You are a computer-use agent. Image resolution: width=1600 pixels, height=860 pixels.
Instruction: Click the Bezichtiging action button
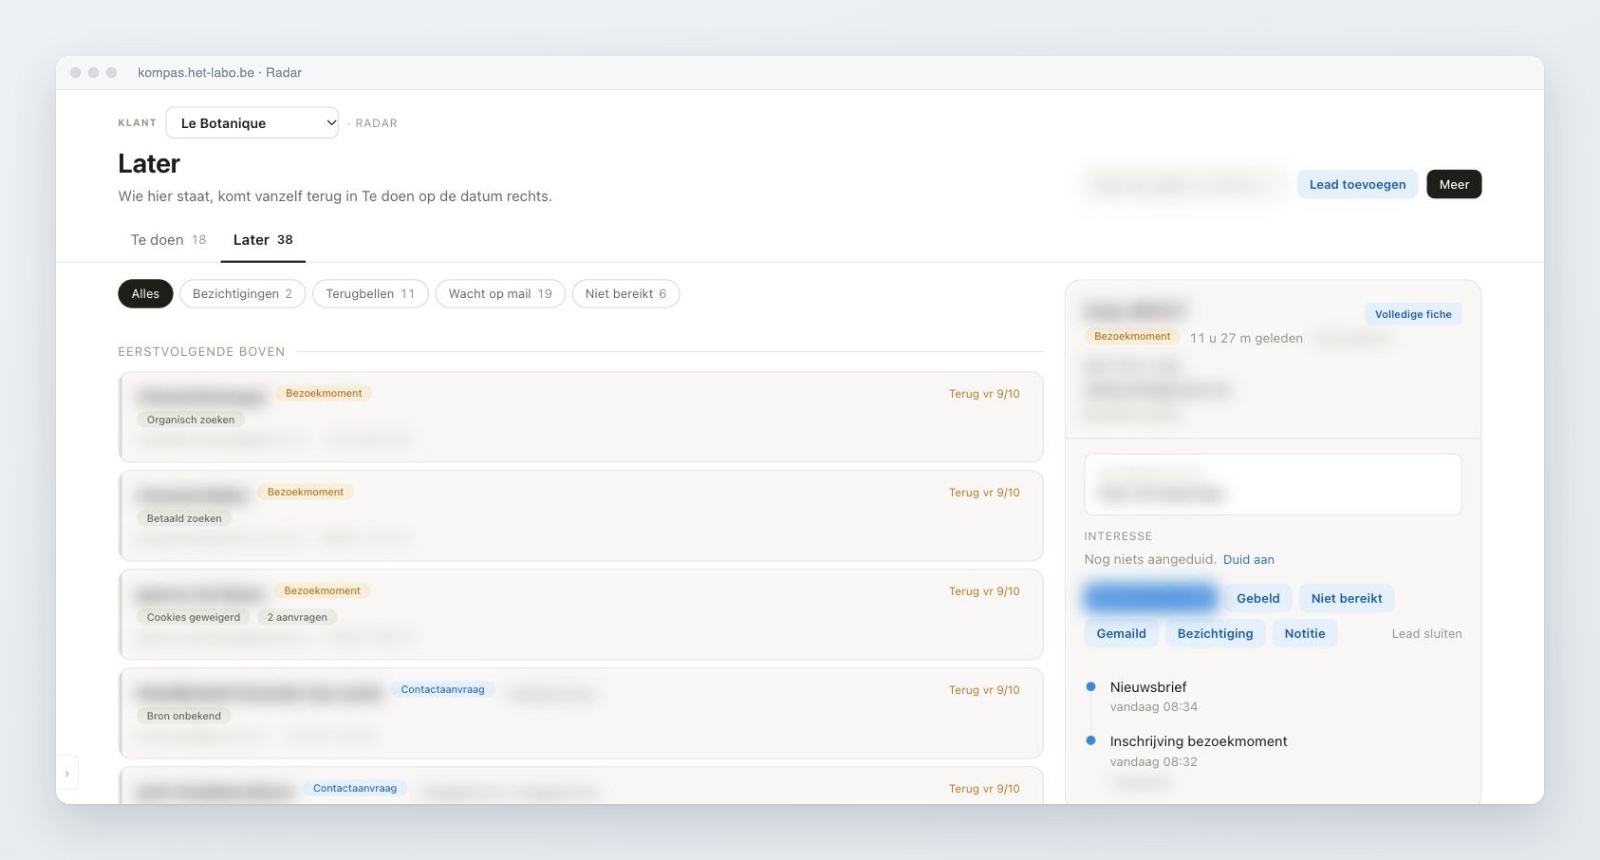[1215, 633]
